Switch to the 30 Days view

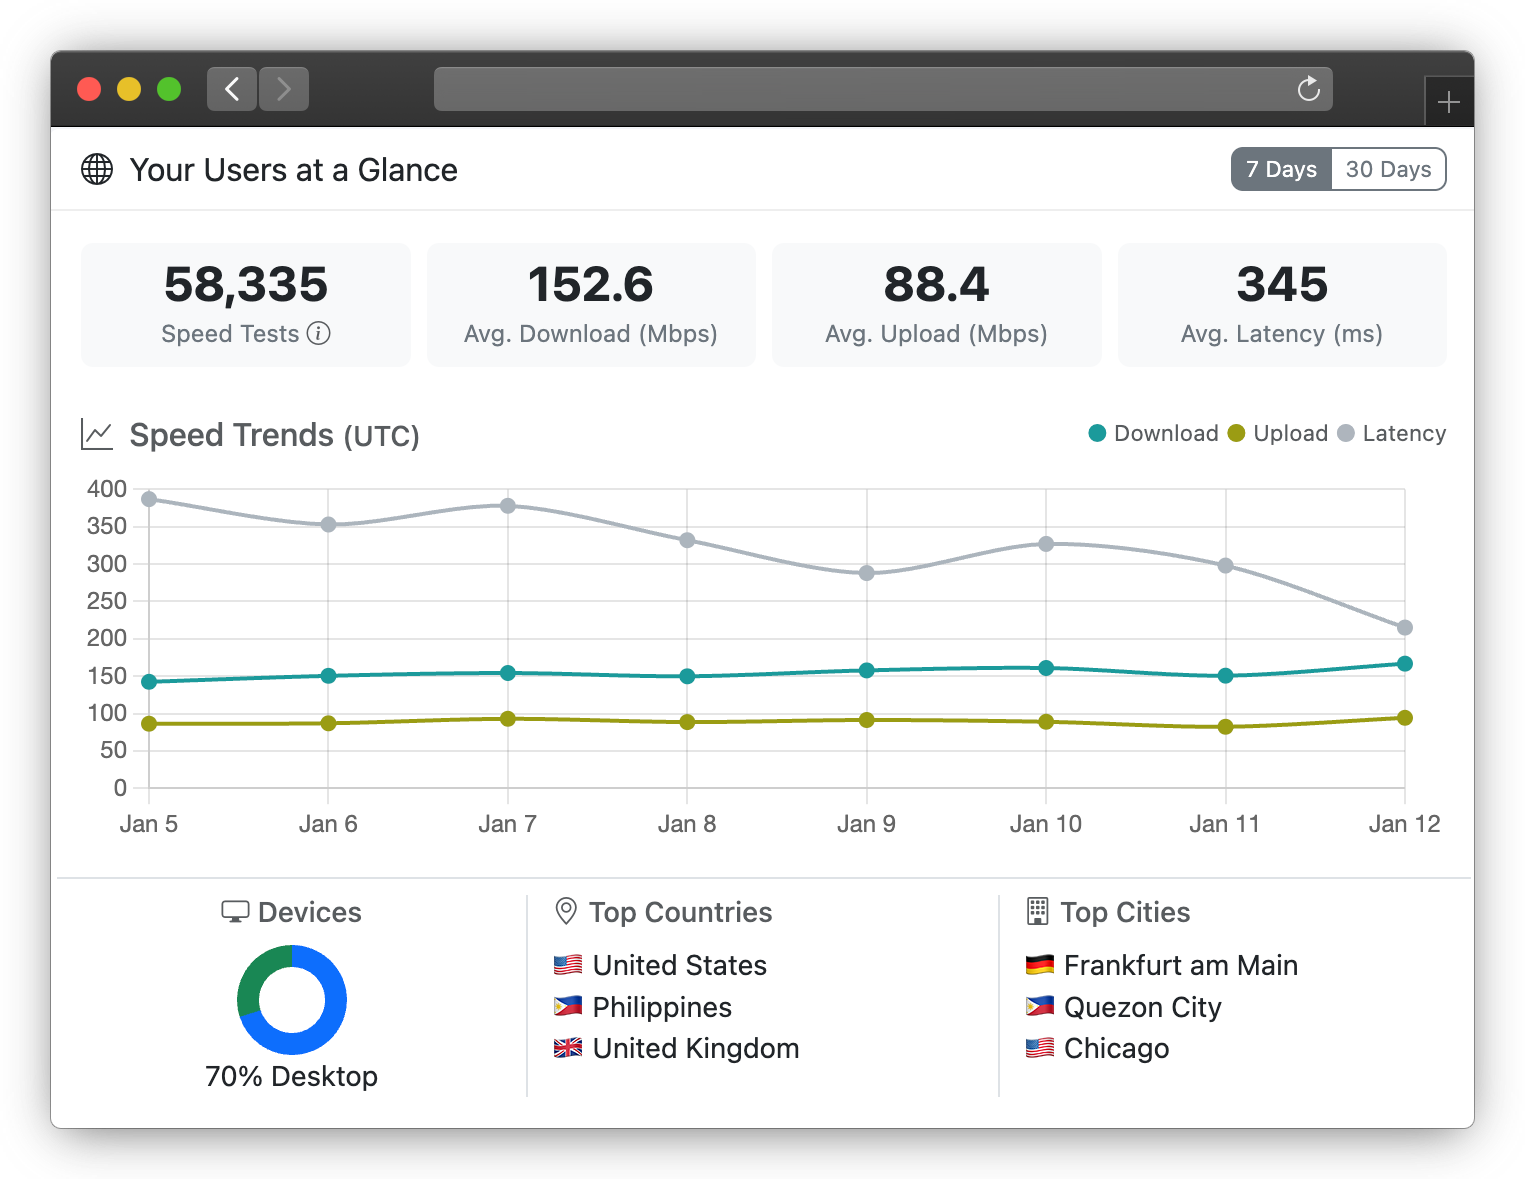(x=1388, y=169)
